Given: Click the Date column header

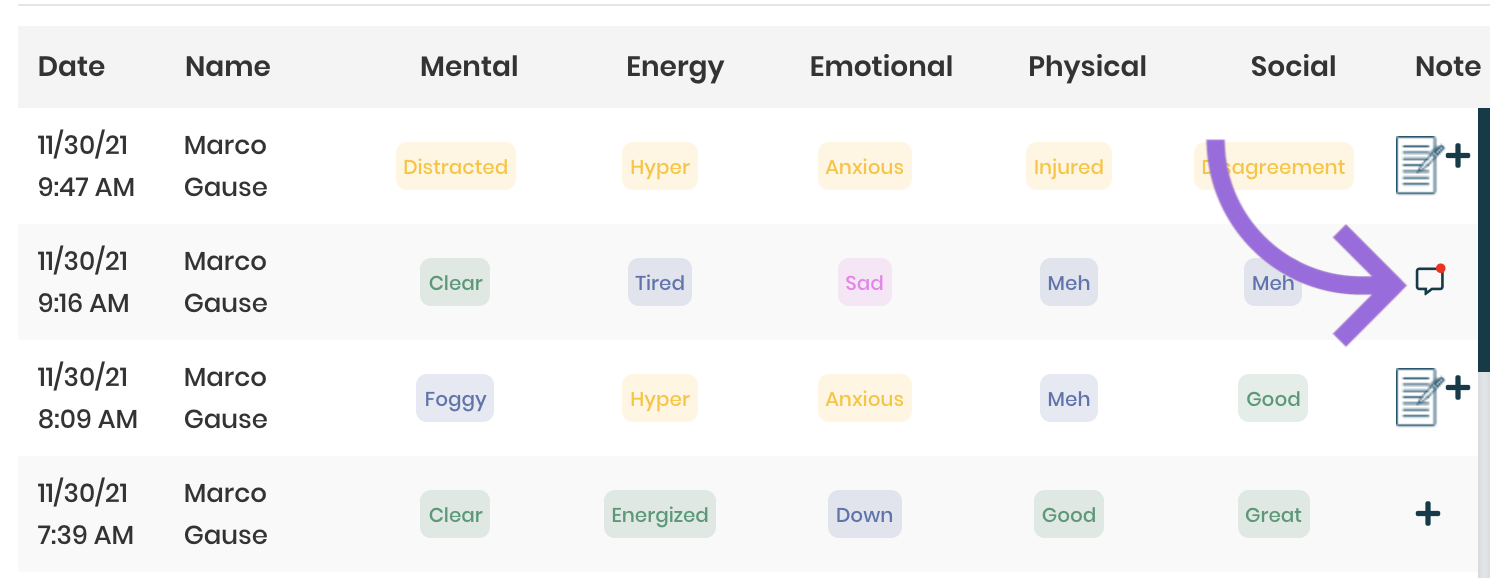Looking at the screenshot, I should click(71, 67).
